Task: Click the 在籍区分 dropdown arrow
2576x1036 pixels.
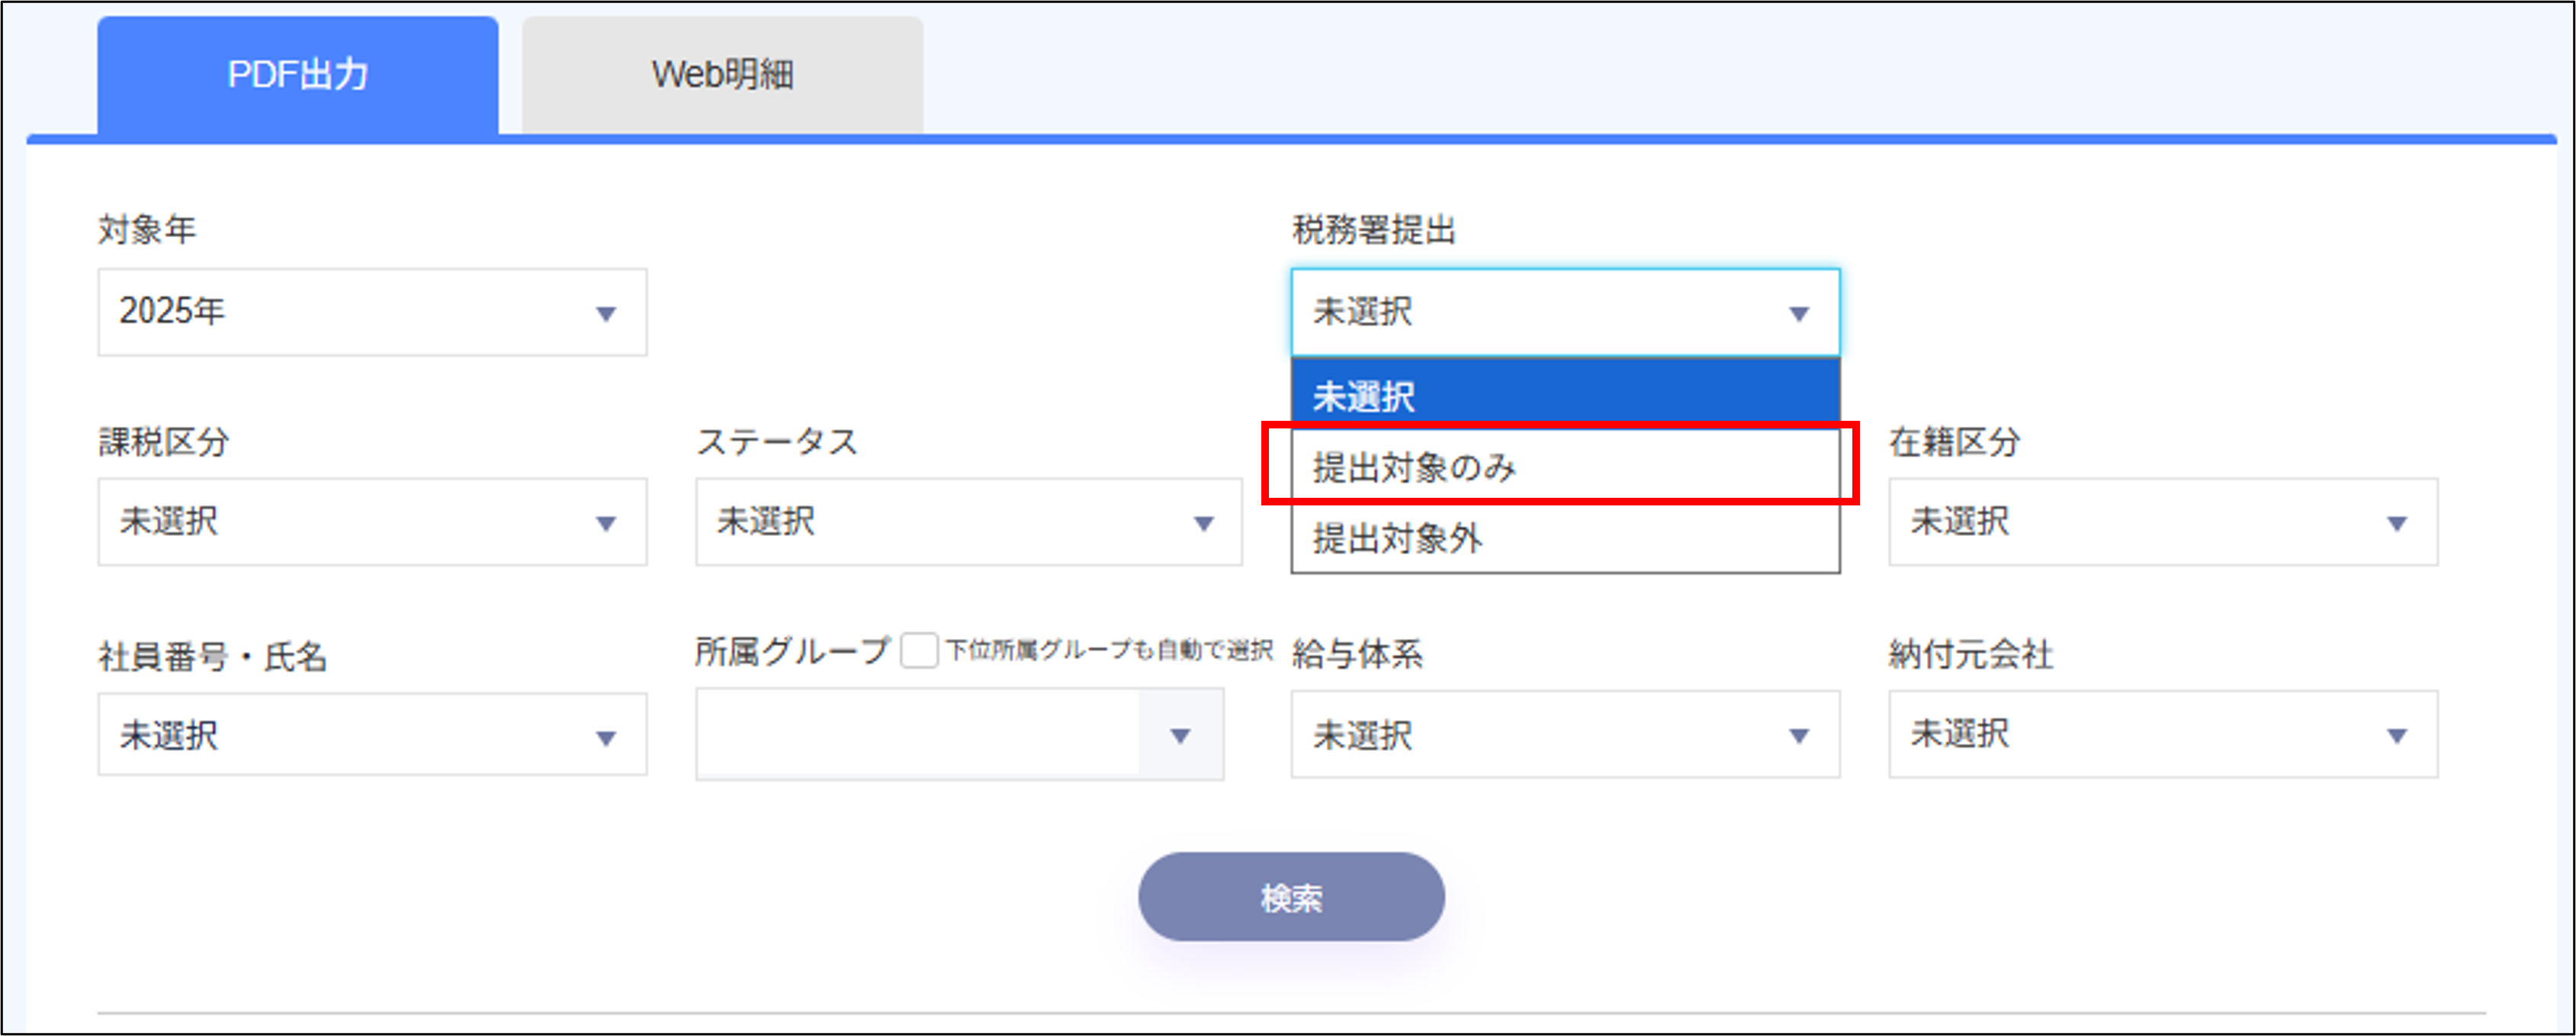Action: [x=2397, y=522]
